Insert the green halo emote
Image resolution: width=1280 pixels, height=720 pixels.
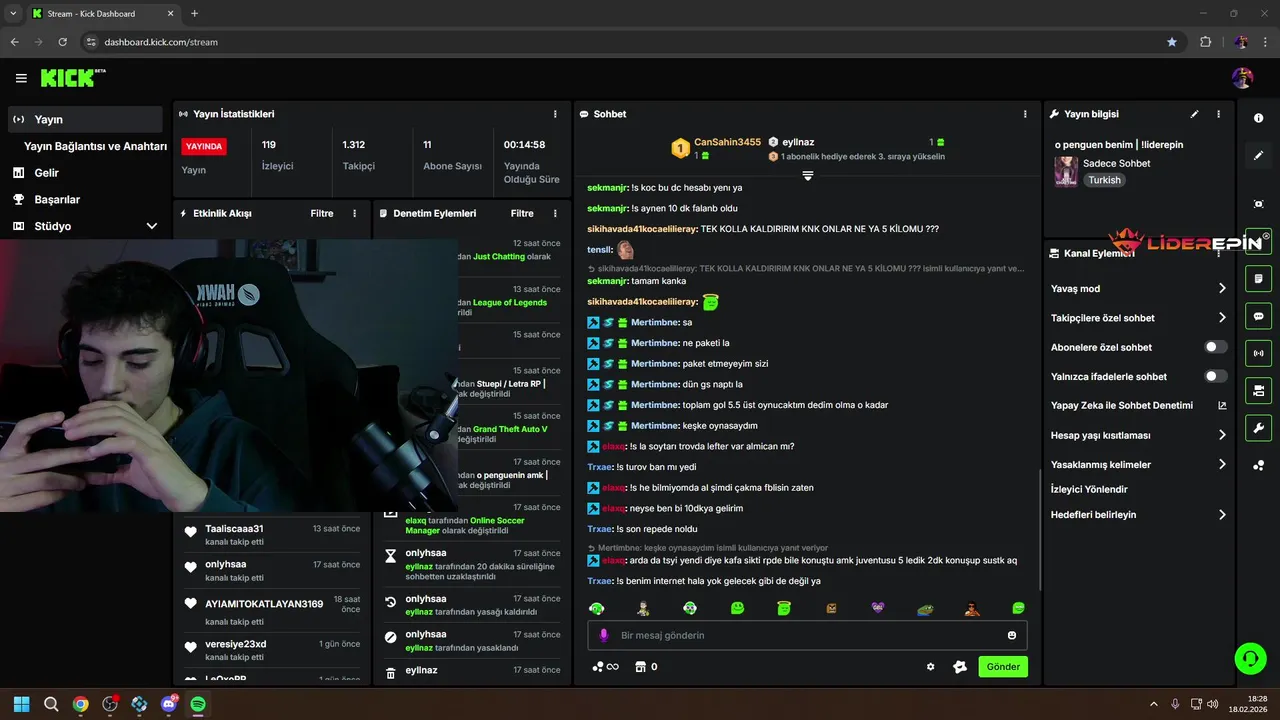(x=784, y=608)
